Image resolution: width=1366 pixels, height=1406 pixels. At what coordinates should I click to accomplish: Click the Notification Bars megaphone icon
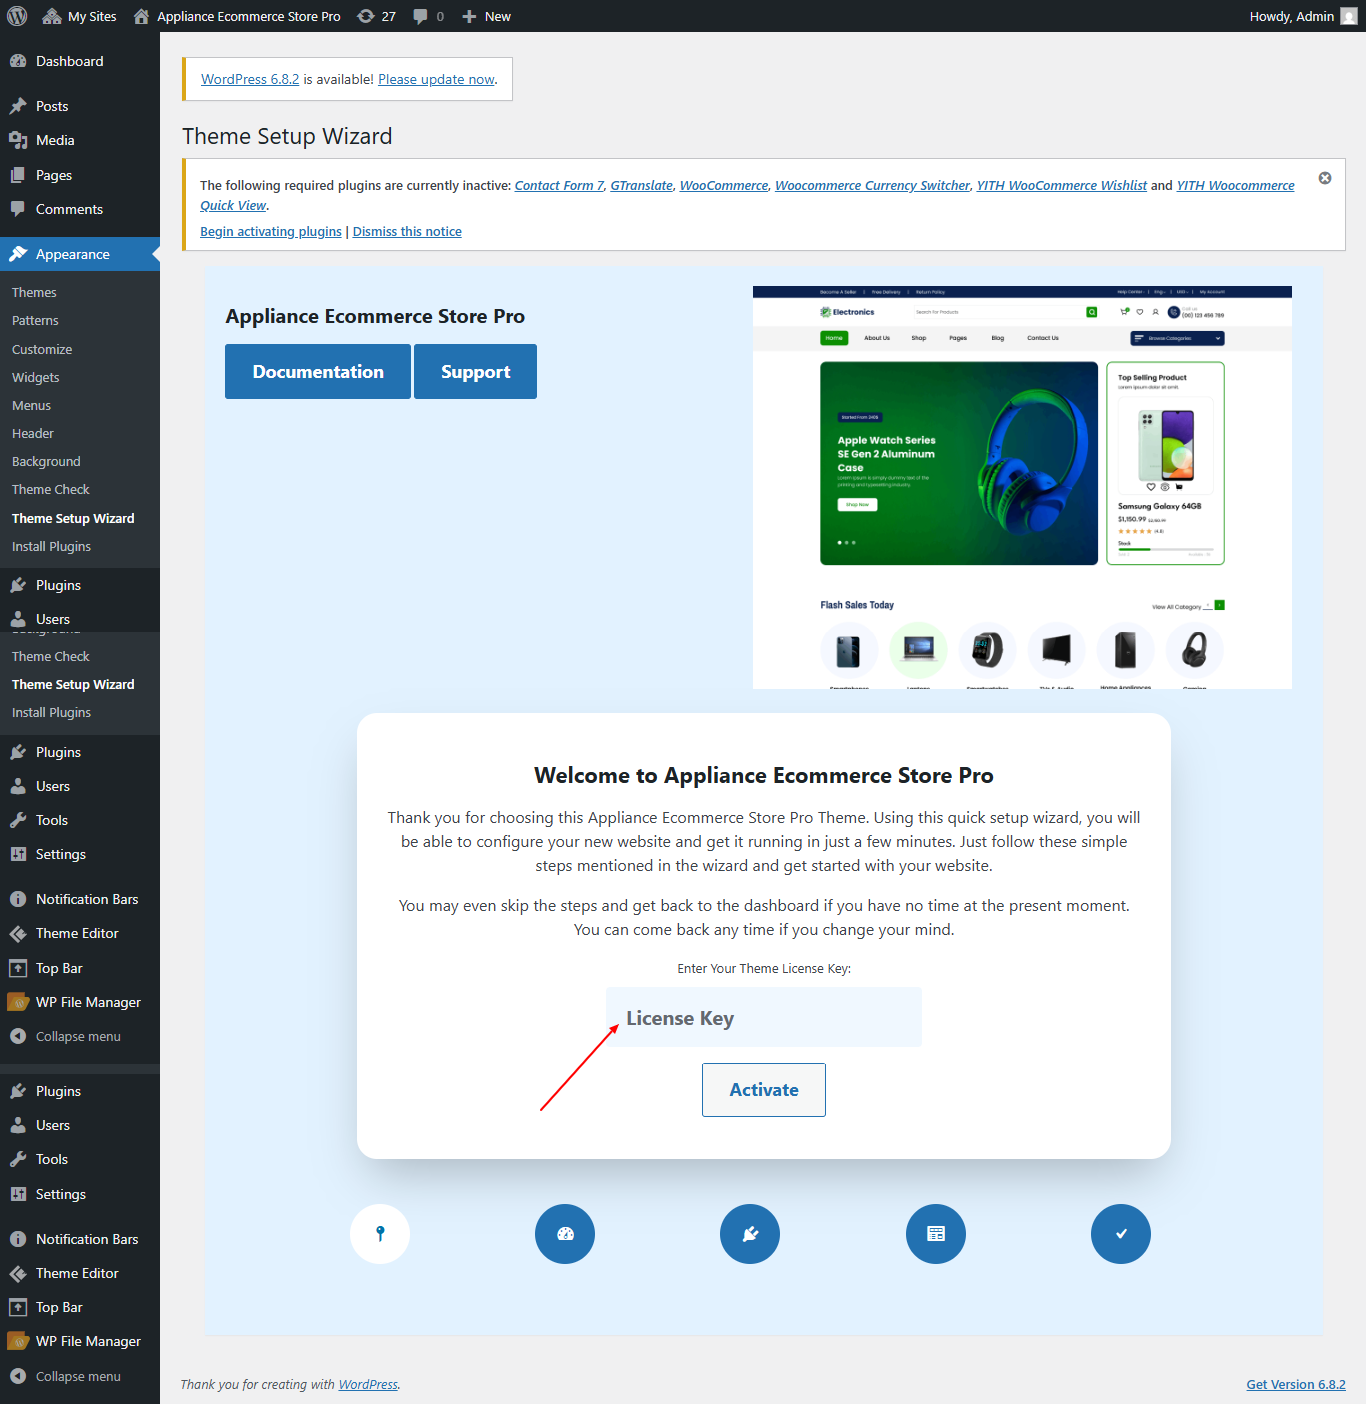click(x=18, y=898)
